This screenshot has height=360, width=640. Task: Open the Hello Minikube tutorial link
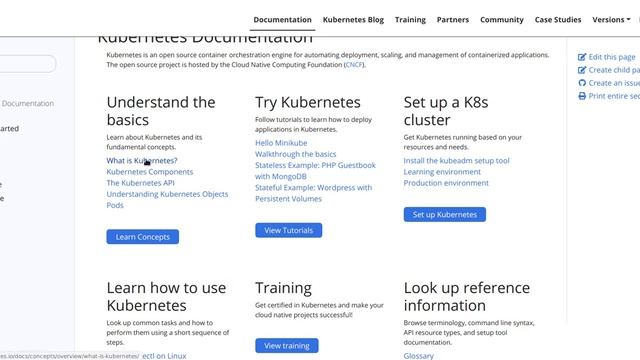pos(281,143)
